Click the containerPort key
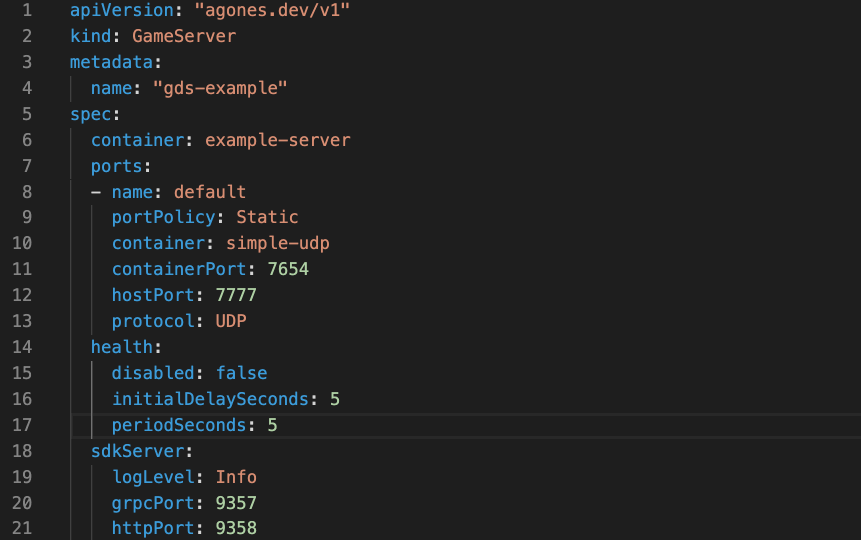The height and width of the screenshot is (540, 861). (x=179, y=269)
